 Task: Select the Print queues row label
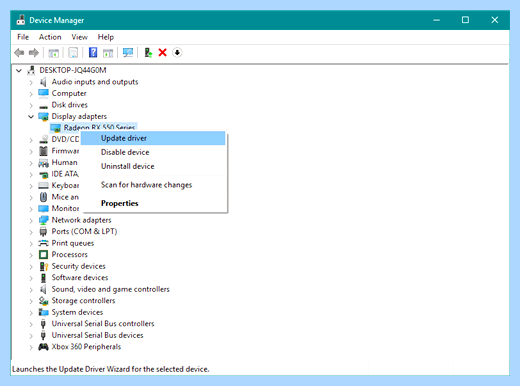[73, 243]
